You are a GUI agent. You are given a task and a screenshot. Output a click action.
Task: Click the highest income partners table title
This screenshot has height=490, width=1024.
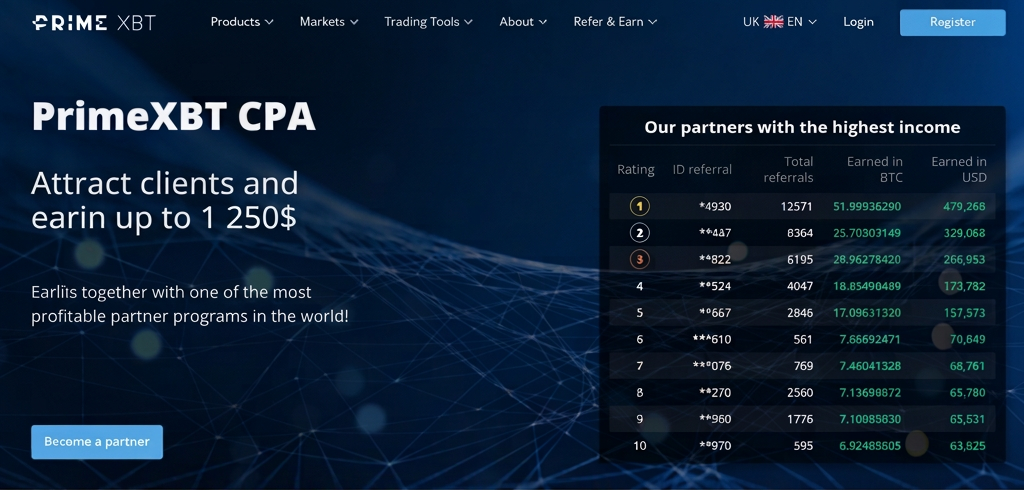(x=802, y=127)
